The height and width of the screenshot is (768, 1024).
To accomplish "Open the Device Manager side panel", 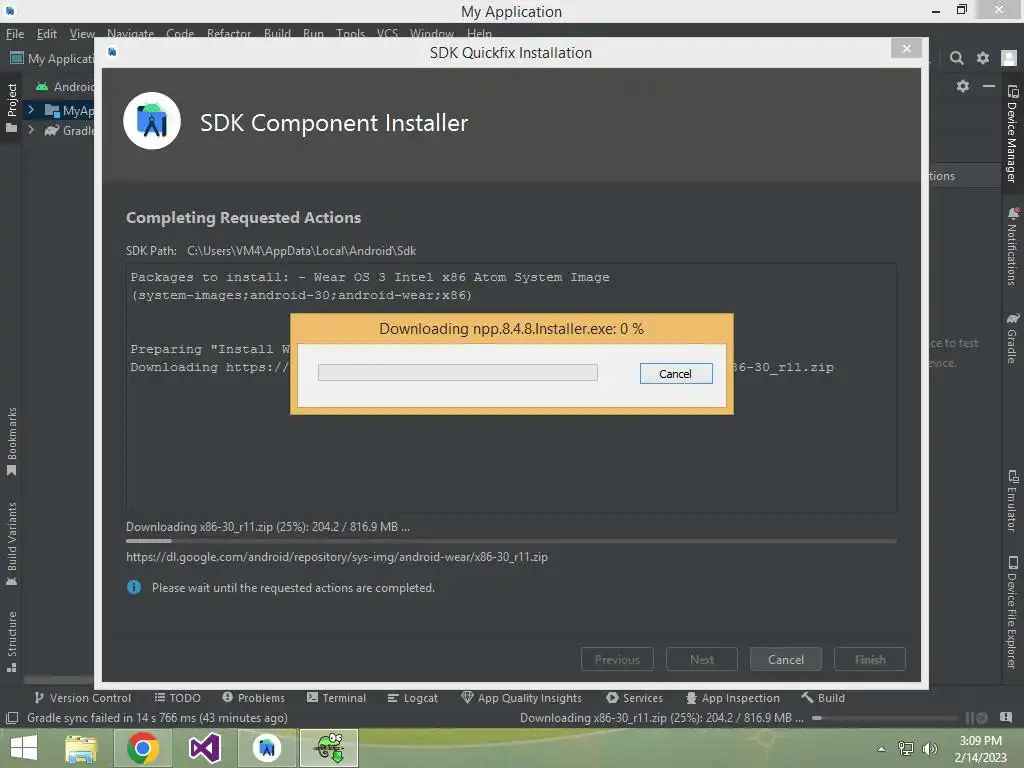I will 1012,134.
